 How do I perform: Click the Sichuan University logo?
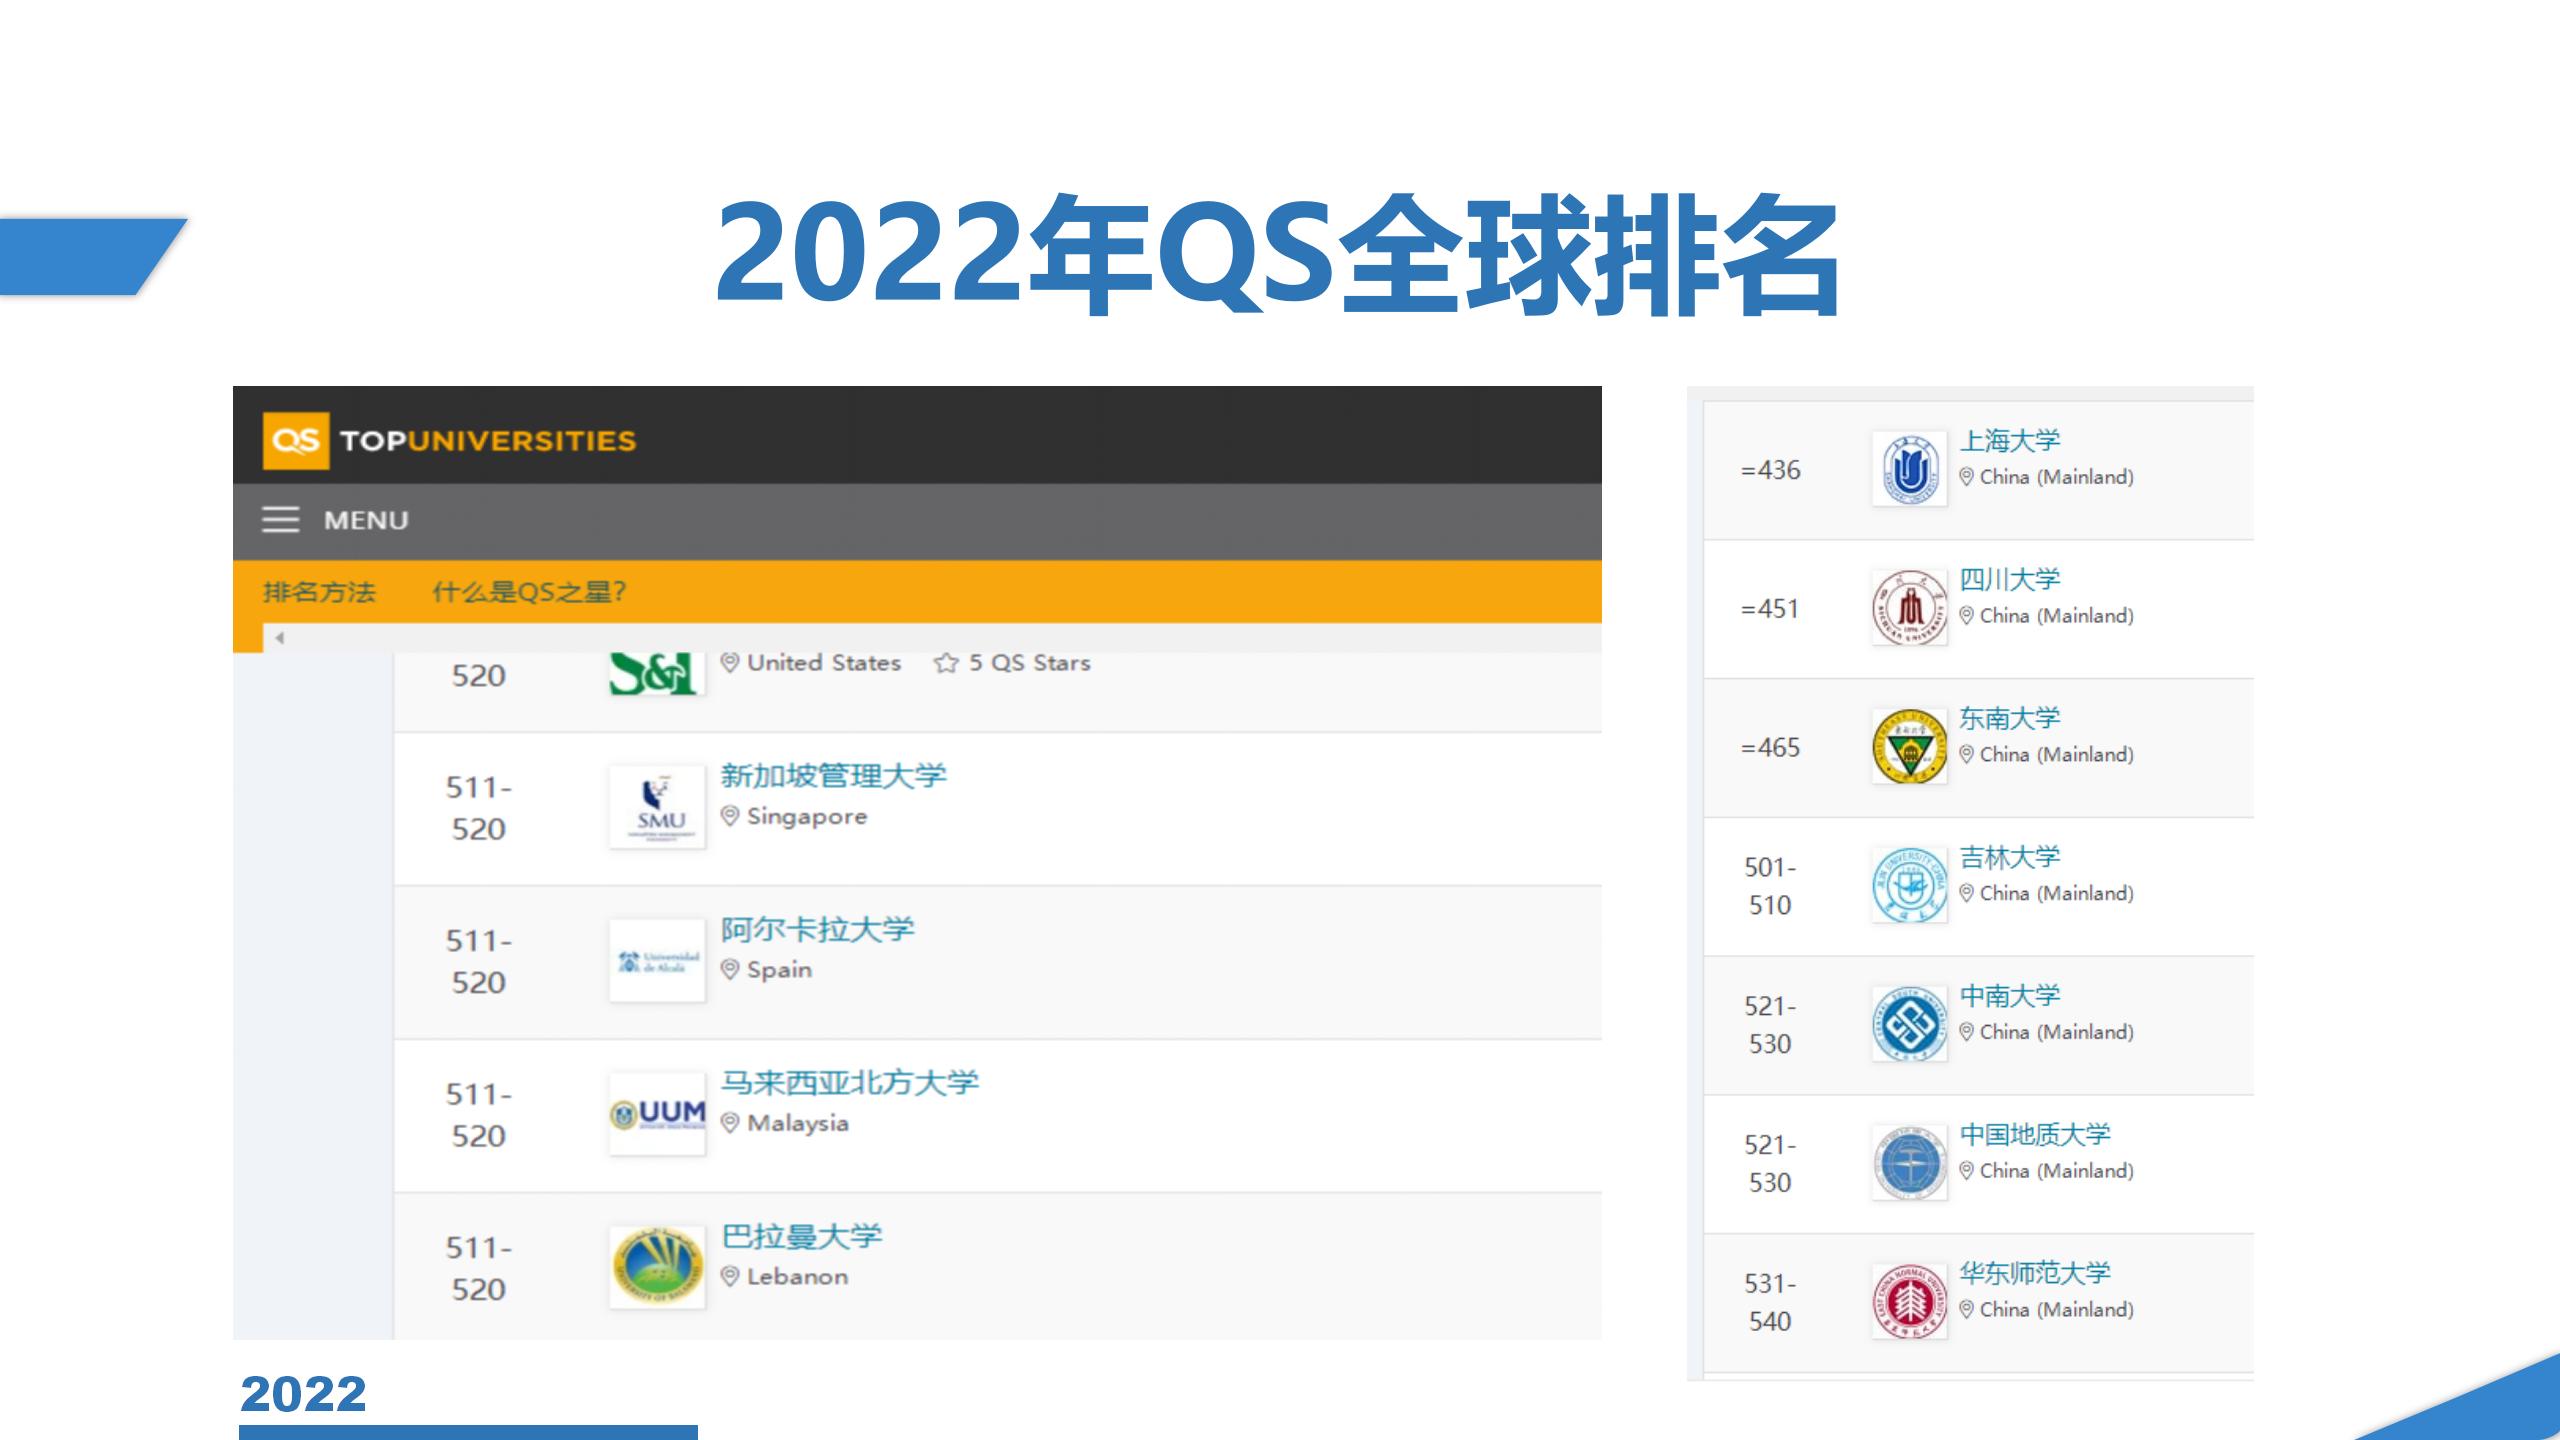[1909, 608]
